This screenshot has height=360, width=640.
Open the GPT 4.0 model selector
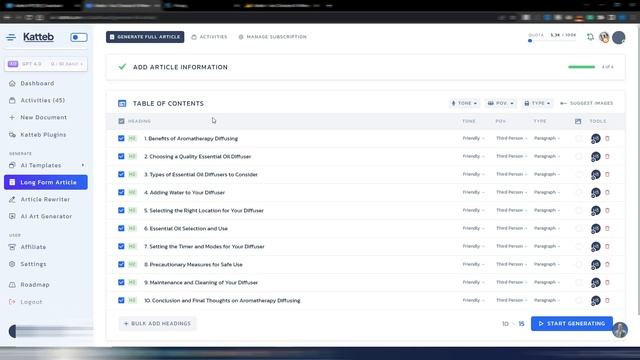[46, 64]
